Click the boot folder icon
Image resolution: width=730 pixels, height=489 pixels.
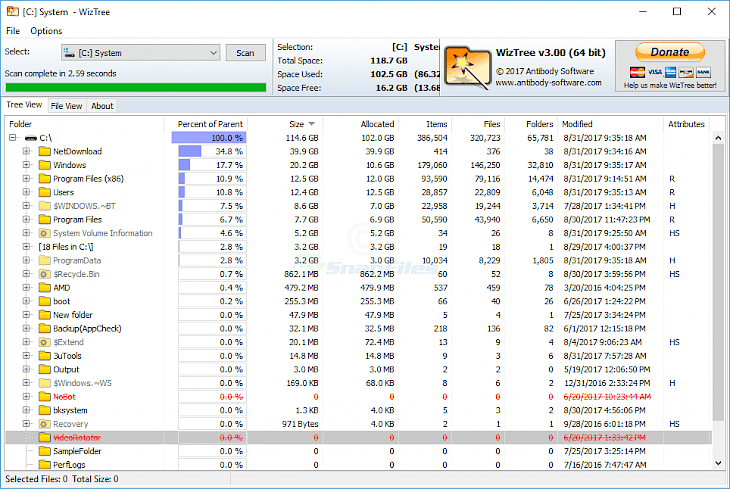pyautogui.click(x=45, y=301)
